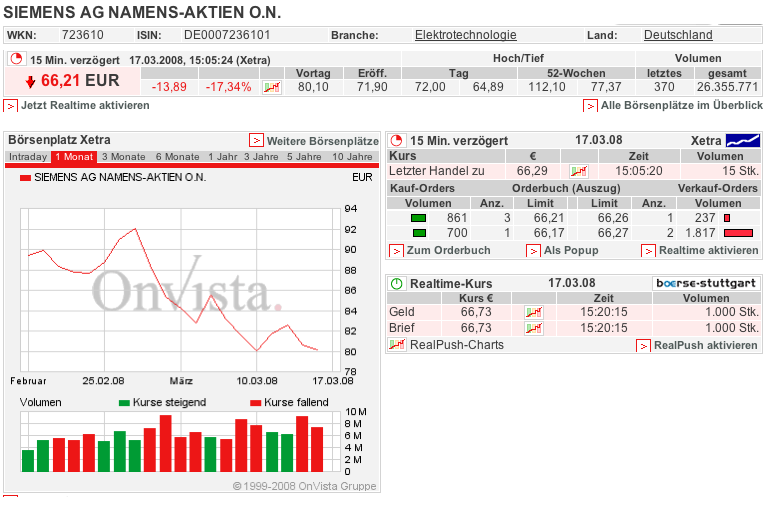Click the Xetra mini chart icon

743,141
